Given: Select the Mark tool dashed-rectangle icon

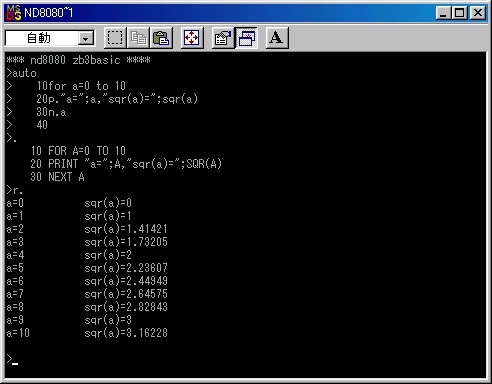Looking at the screenshot, I should tap(115, 38).
